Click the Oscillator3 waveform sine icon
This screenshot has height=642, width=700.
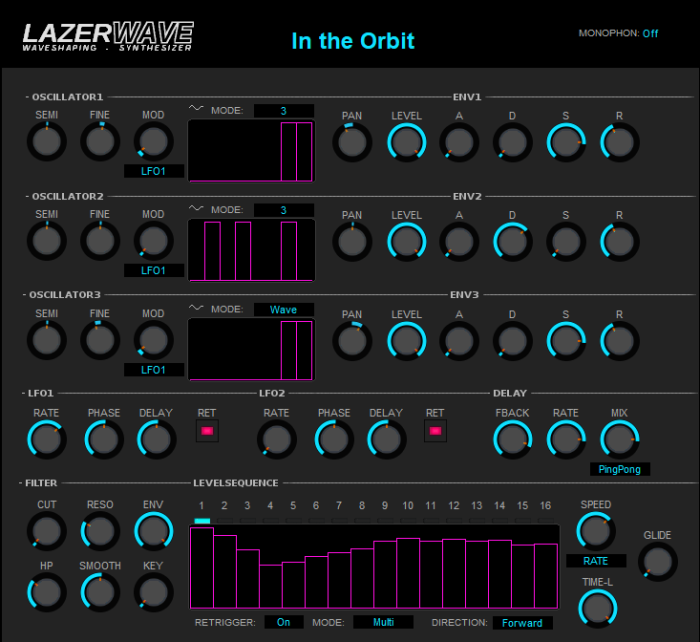196,307
